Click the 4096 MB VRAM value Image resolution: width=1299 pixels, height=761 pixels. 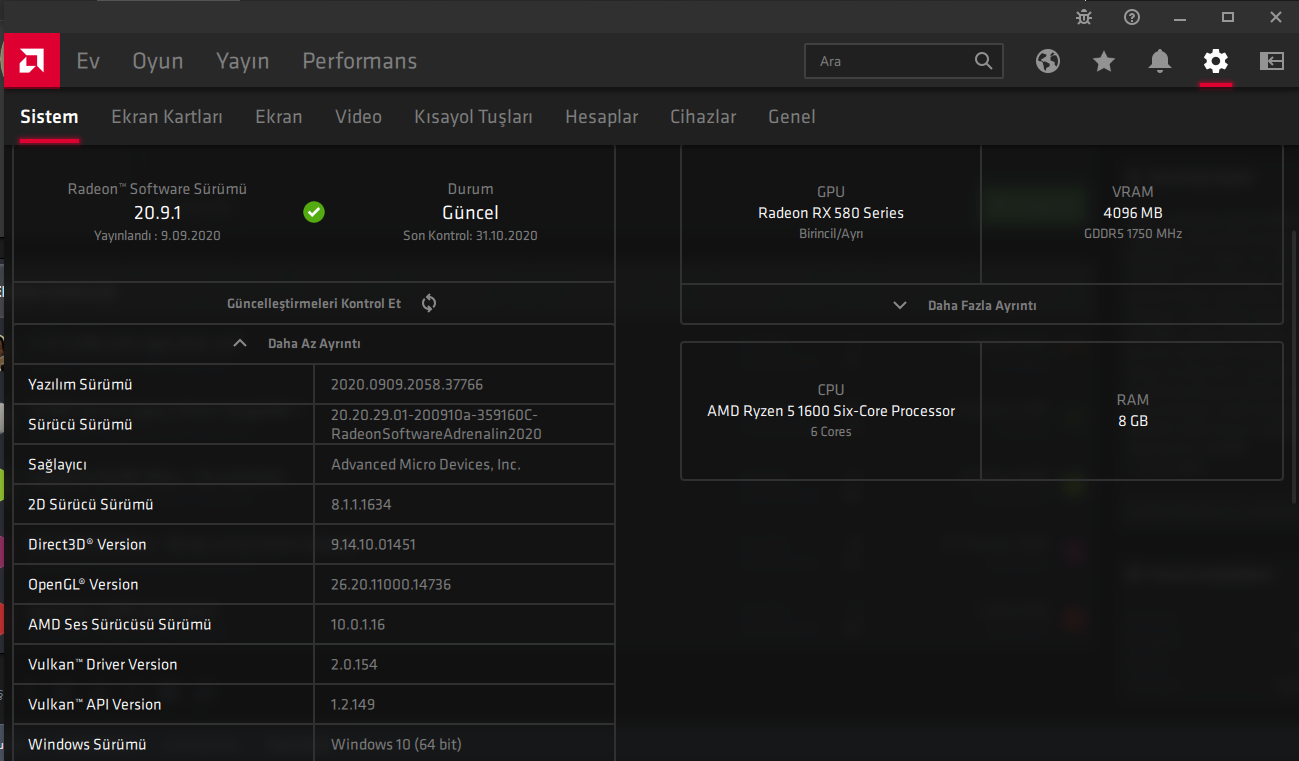pyautogui.click(x=1133, y=213)
